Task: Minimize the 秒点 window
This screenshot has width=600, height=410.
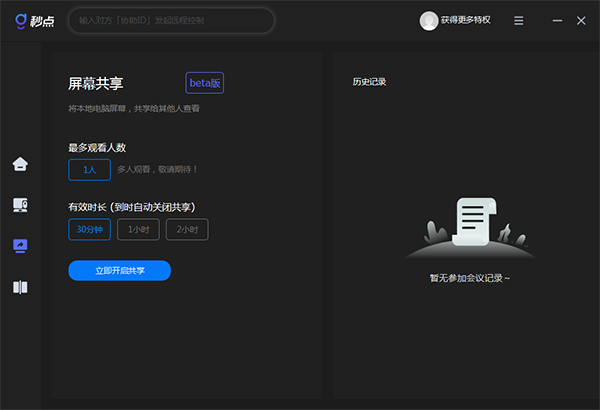Action: click(557, 21)
